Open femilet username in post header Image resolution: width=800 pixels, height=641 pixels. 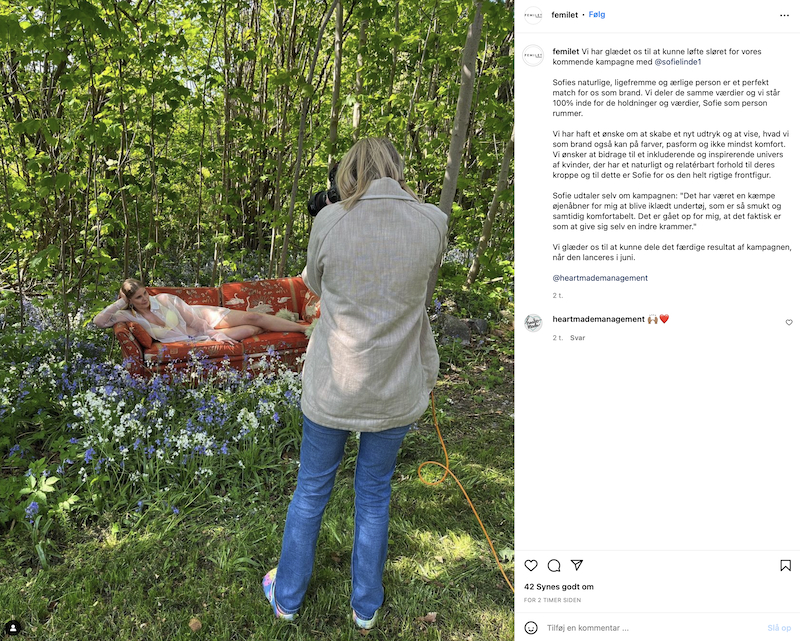[x=565, y=15]
